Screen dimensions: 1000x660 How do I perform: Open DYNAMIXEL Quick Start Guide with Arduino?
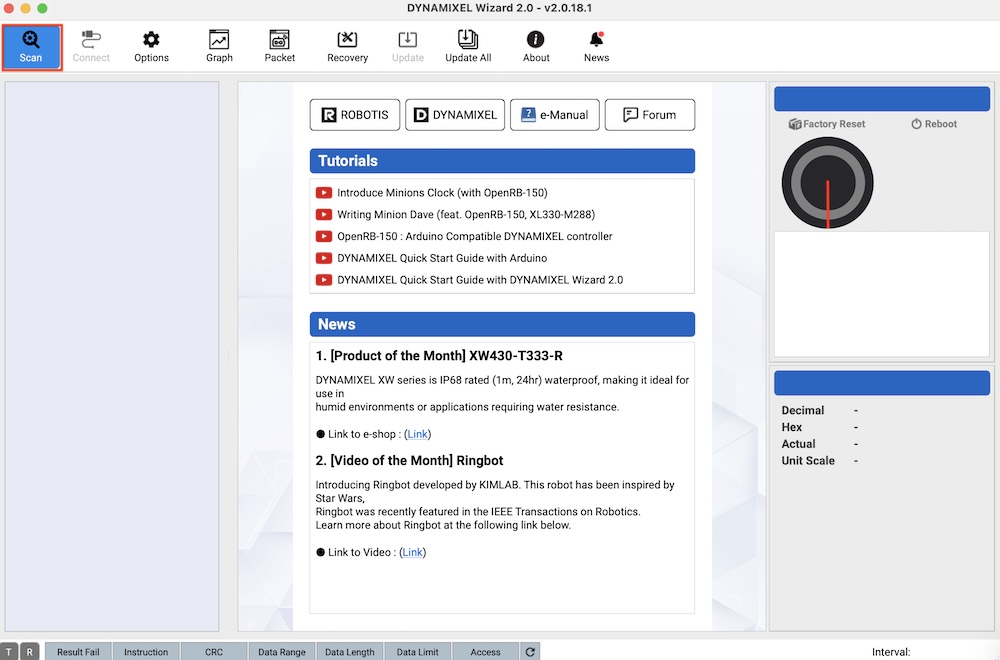point(441,258)
